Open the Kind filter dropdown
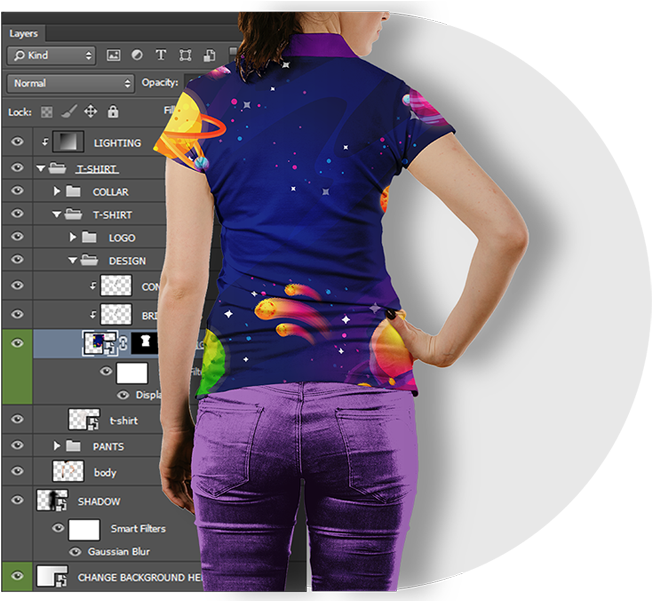 pyautogui.click(x=52, y=55)
